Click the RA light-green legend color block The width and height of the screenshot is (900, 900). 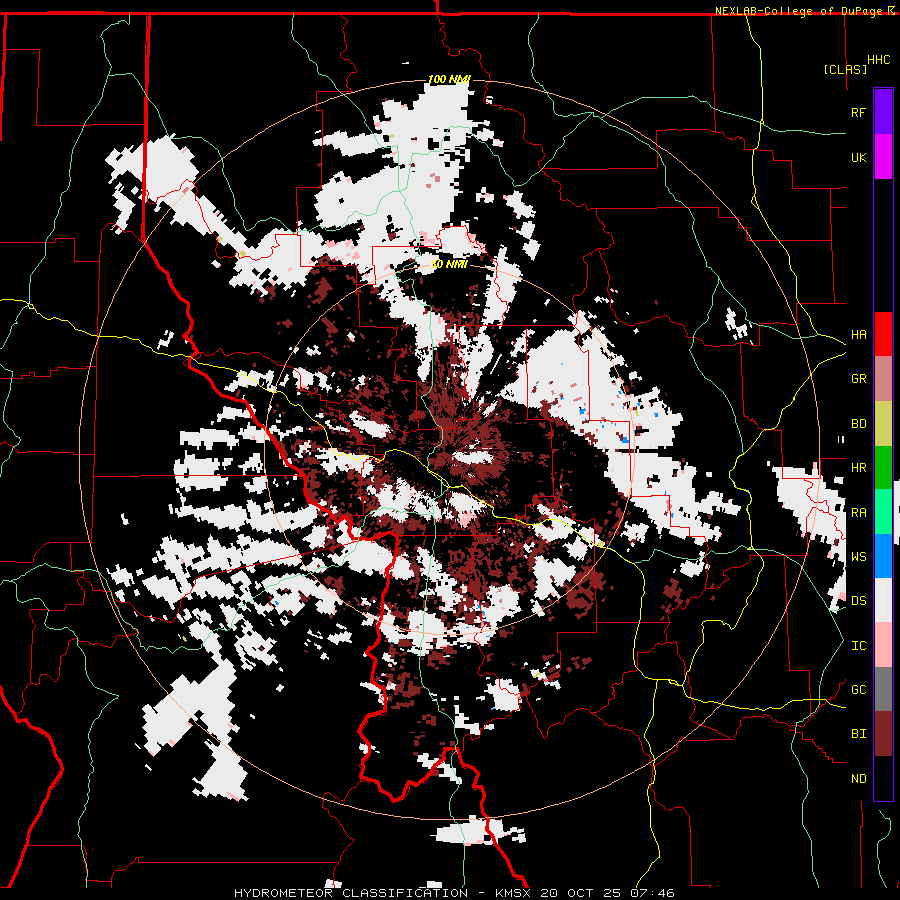pyautogui.click(x=883, y=512)
